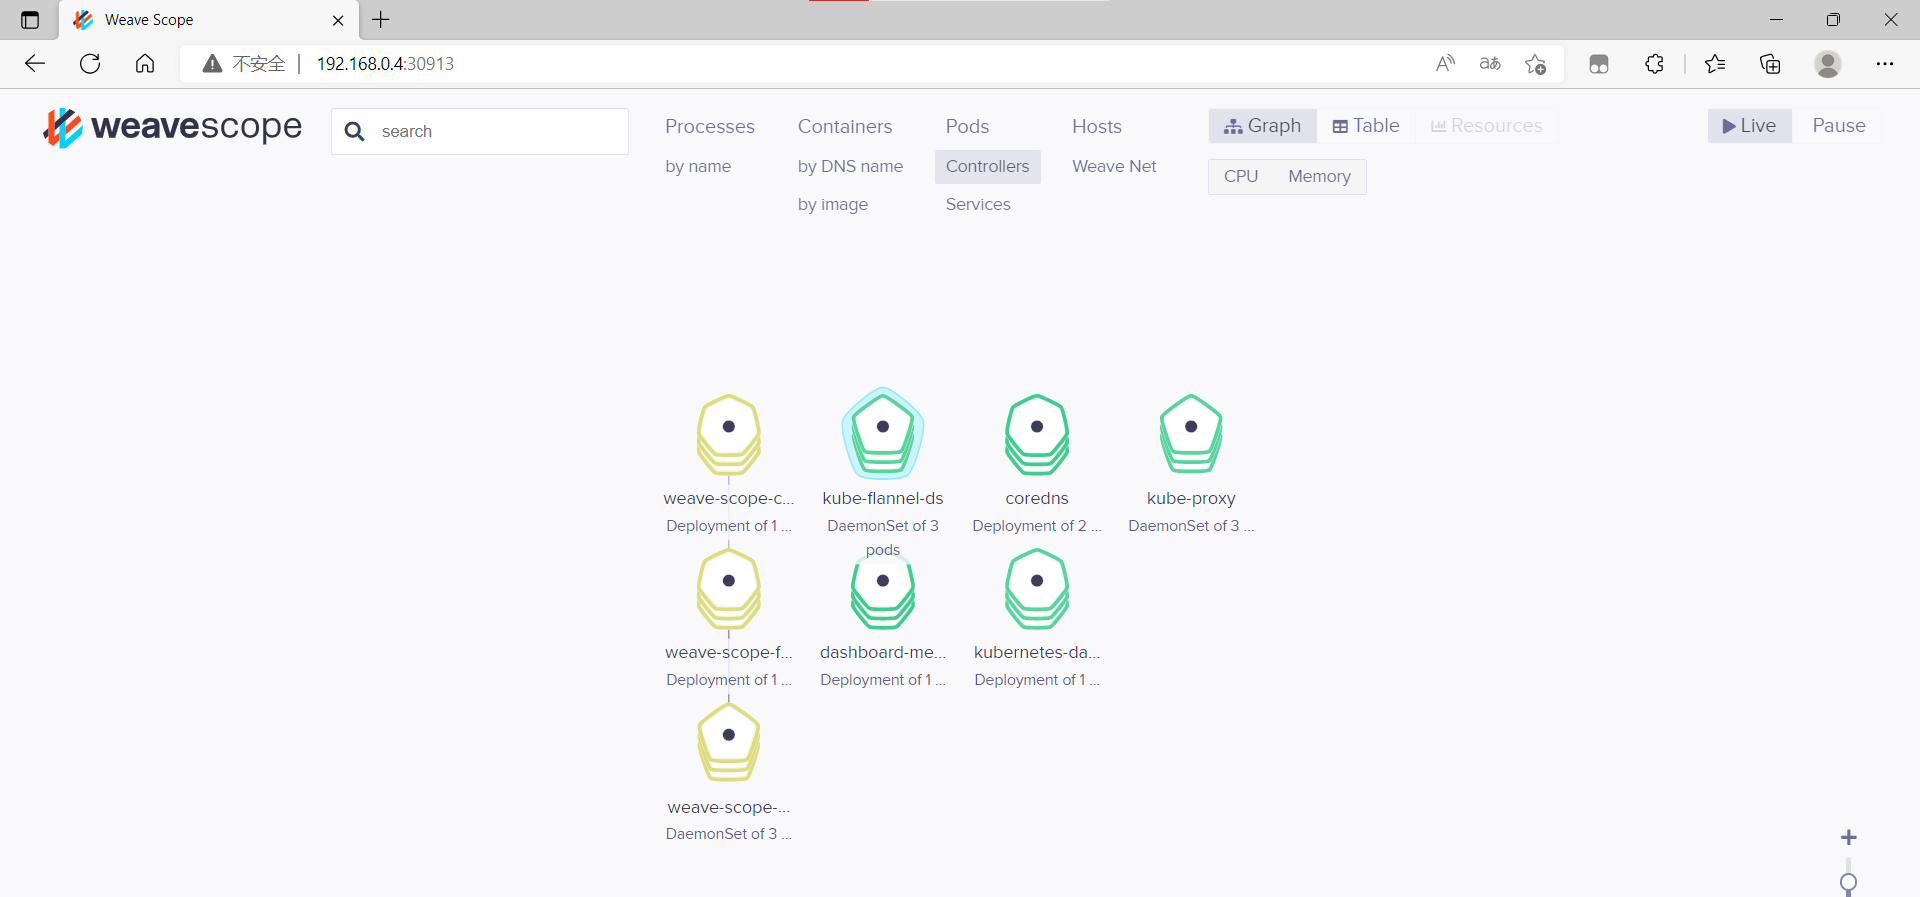Select the kube-proxy DaemonSet node

pos(1191,434)
